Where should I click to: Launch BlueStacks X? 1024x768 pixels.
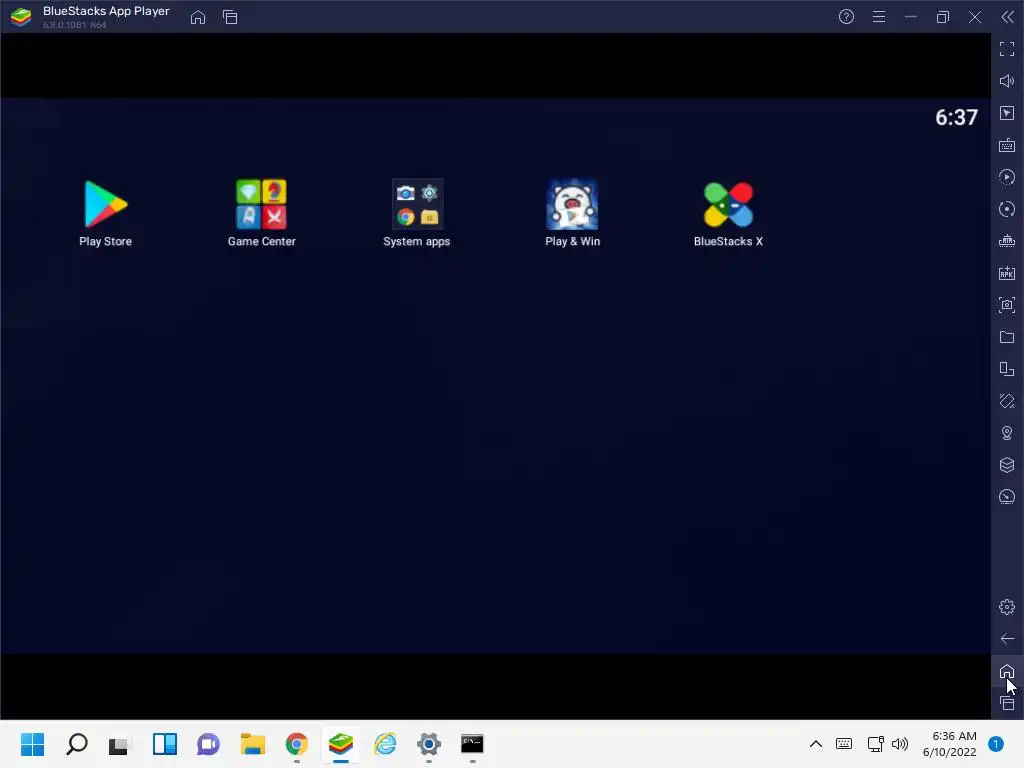728,213
